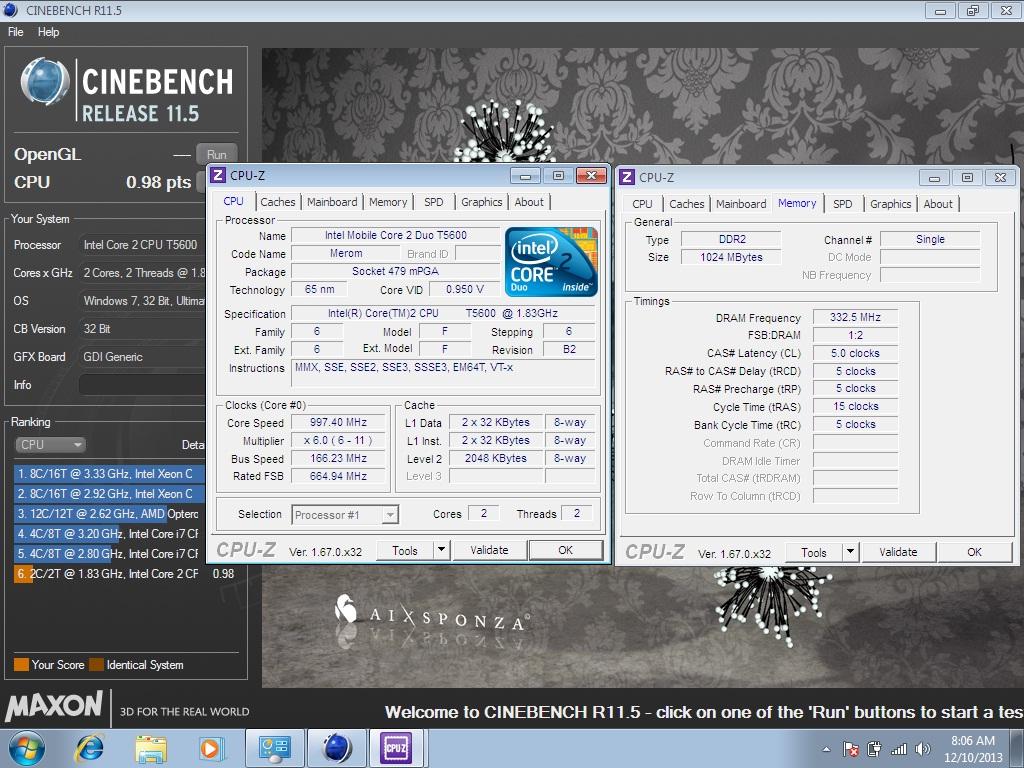
Task: Run the OpenGL benchmark
Action: 216,155
